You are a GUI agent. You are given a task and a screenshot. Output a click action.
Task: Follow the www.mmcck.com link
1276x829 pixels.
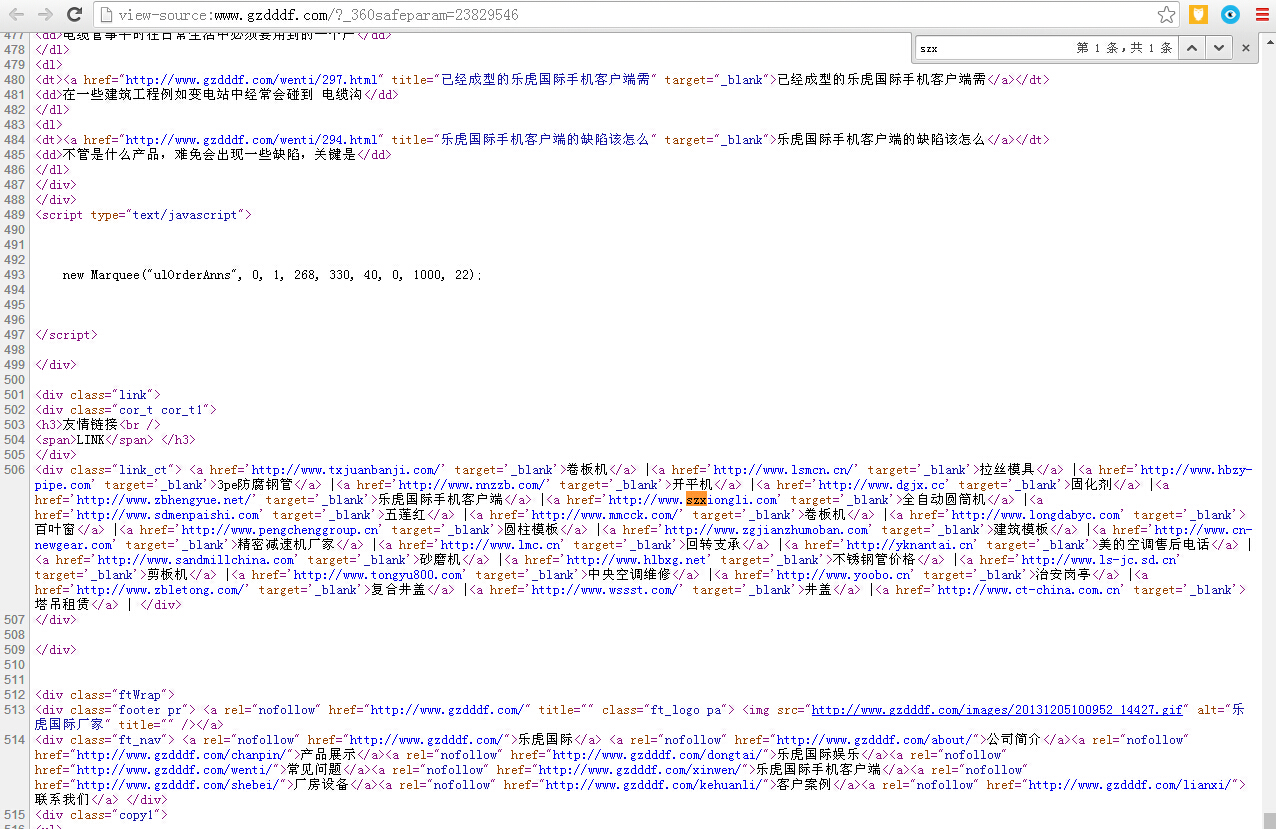[x=608, y=515]
